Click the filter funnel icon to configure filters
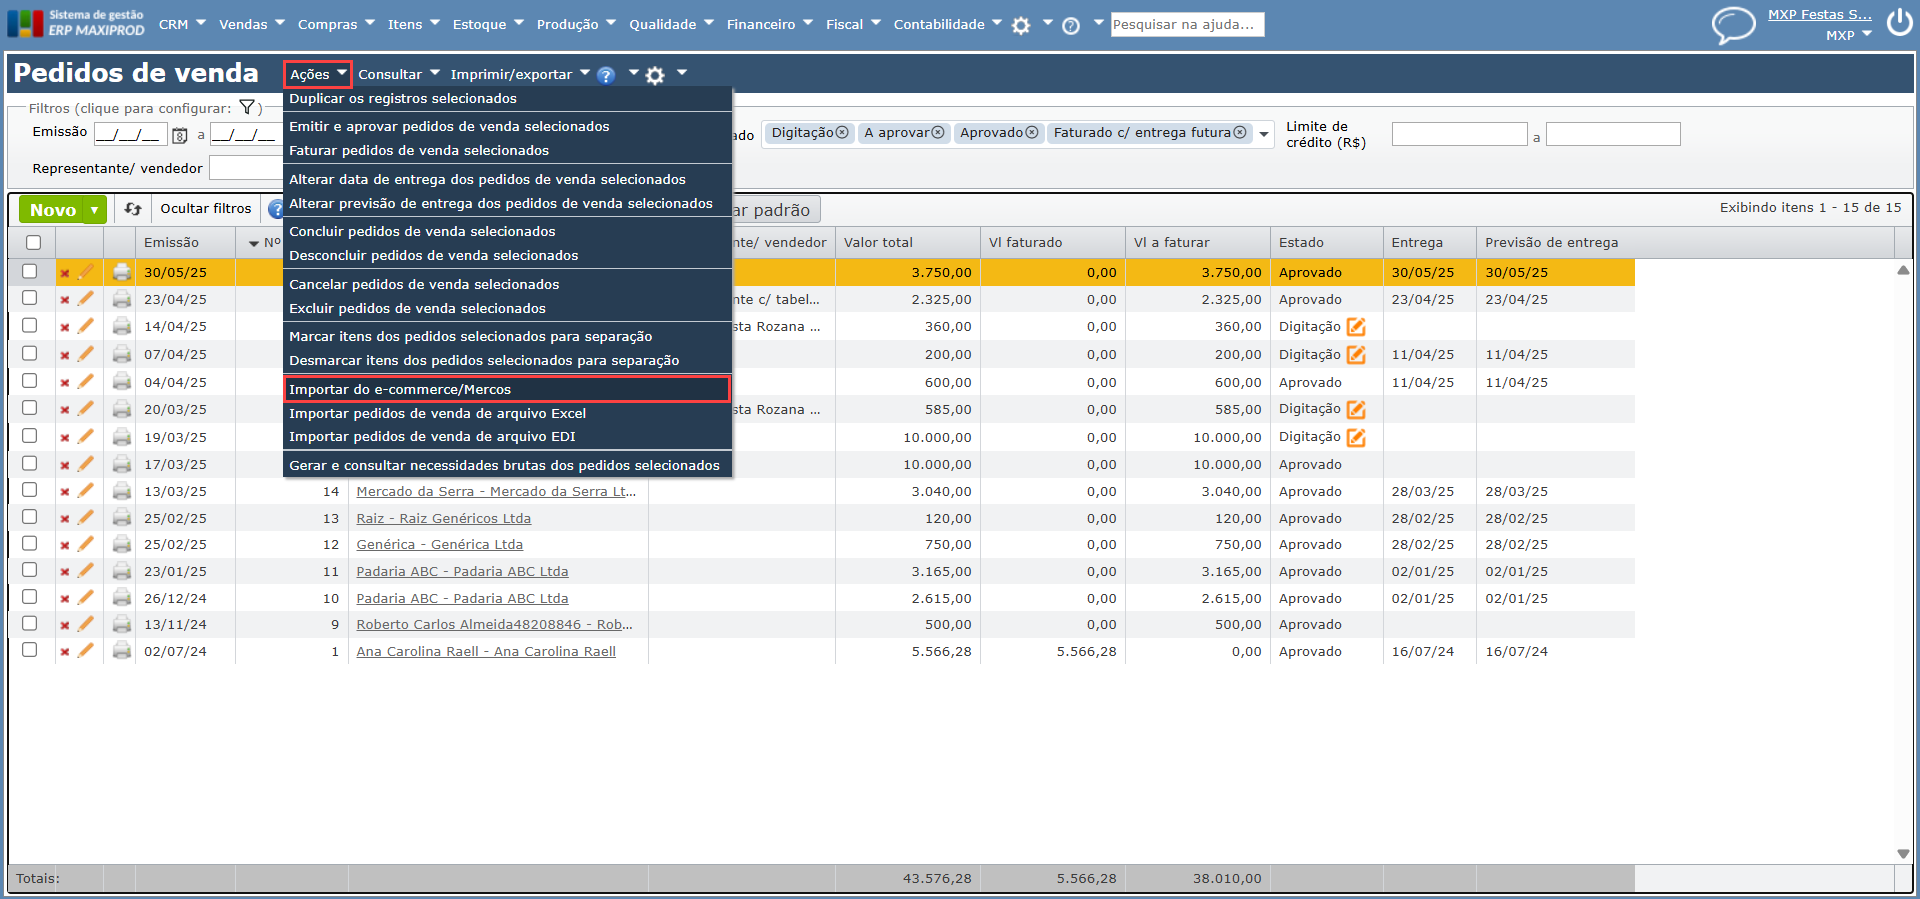The image size is (1920, 899). (x=247, y=108)
